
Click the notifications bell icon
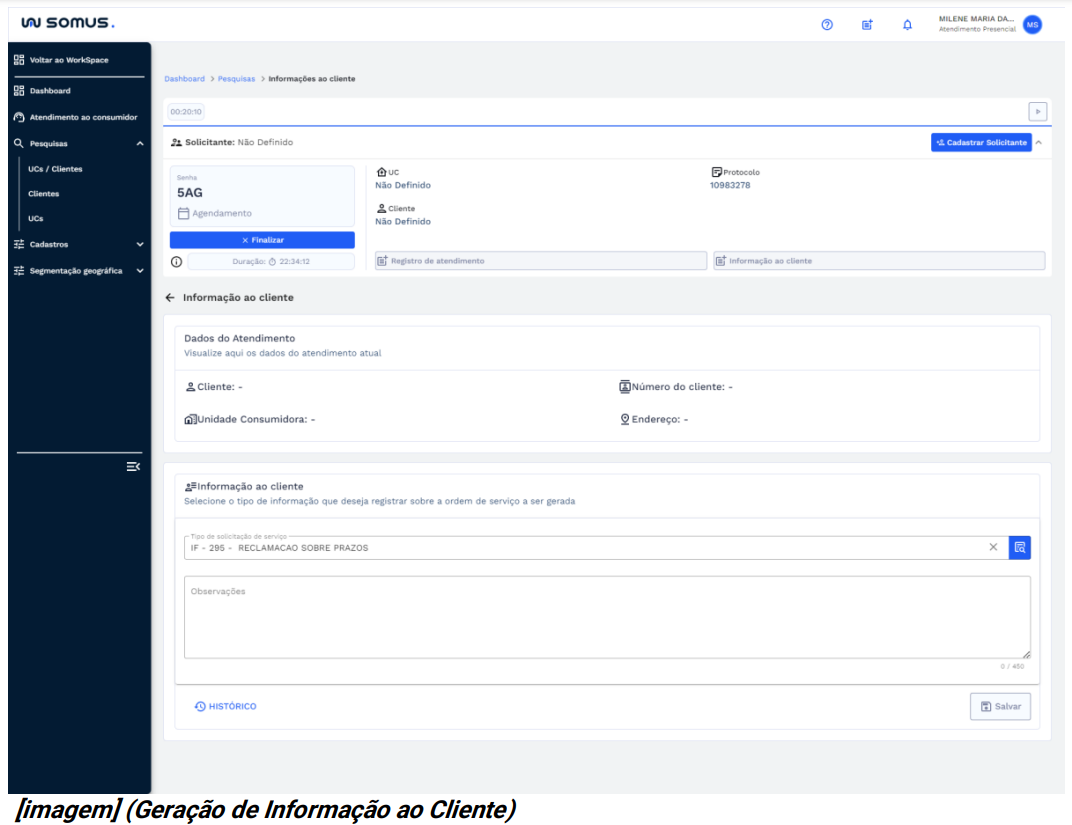point(907,25)
